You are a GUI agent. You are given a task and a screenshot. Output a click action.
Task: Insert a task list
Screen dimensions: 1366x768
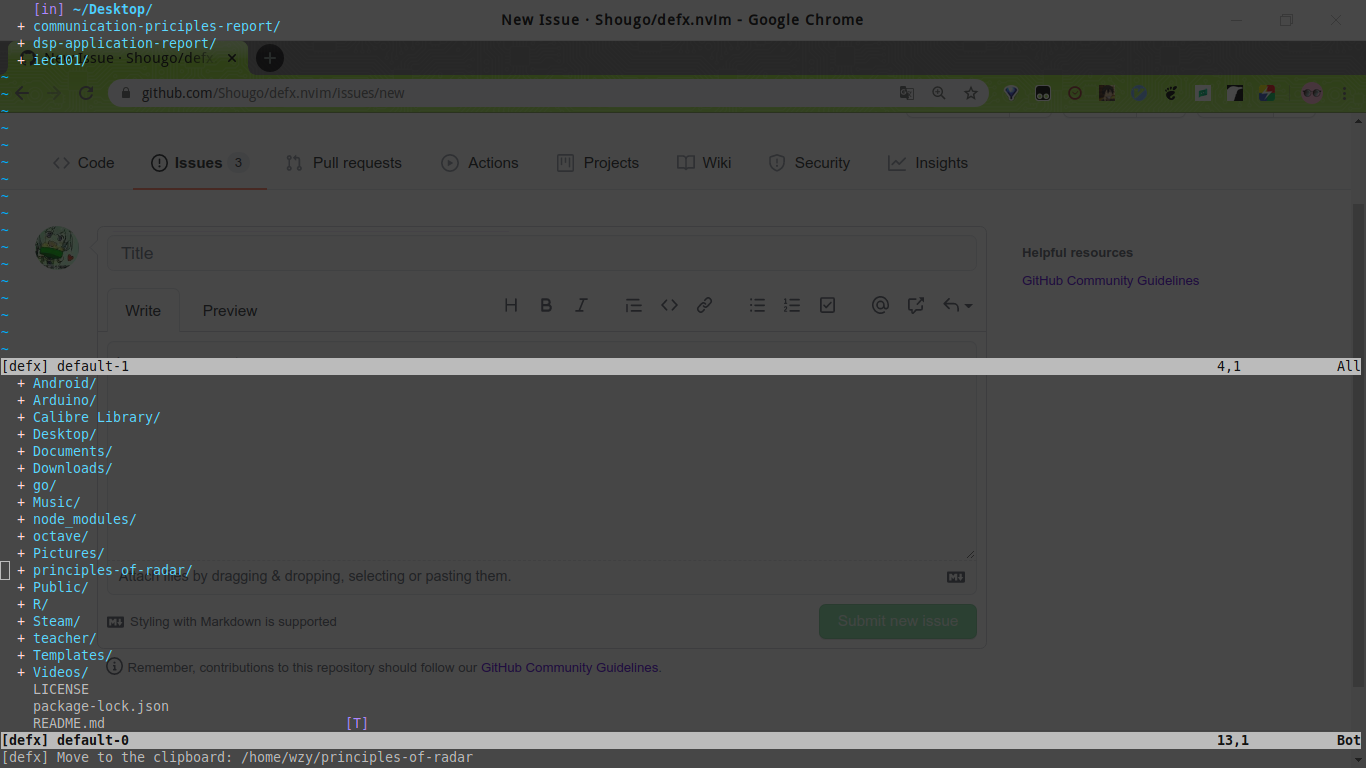(x=827, y=305)
